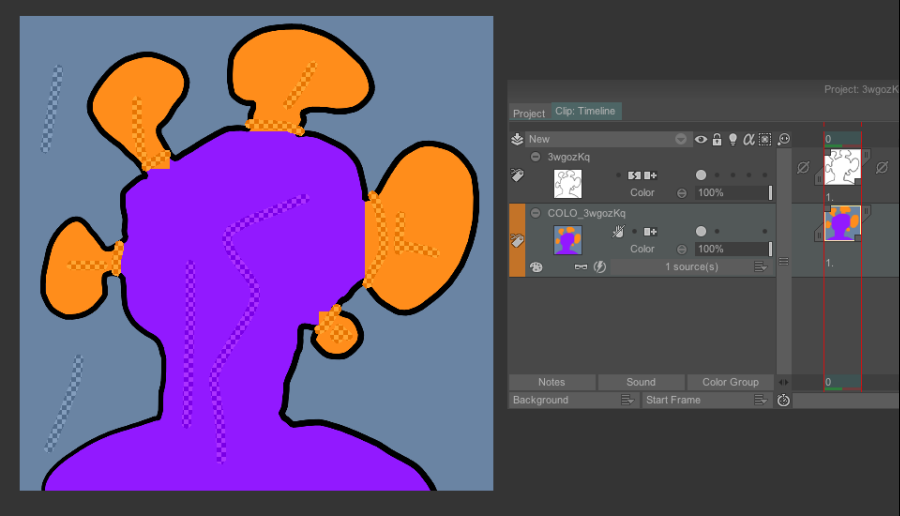Switch to the Project tab
This screenshot has width=900, height=516.
click(x=529, y=113)
